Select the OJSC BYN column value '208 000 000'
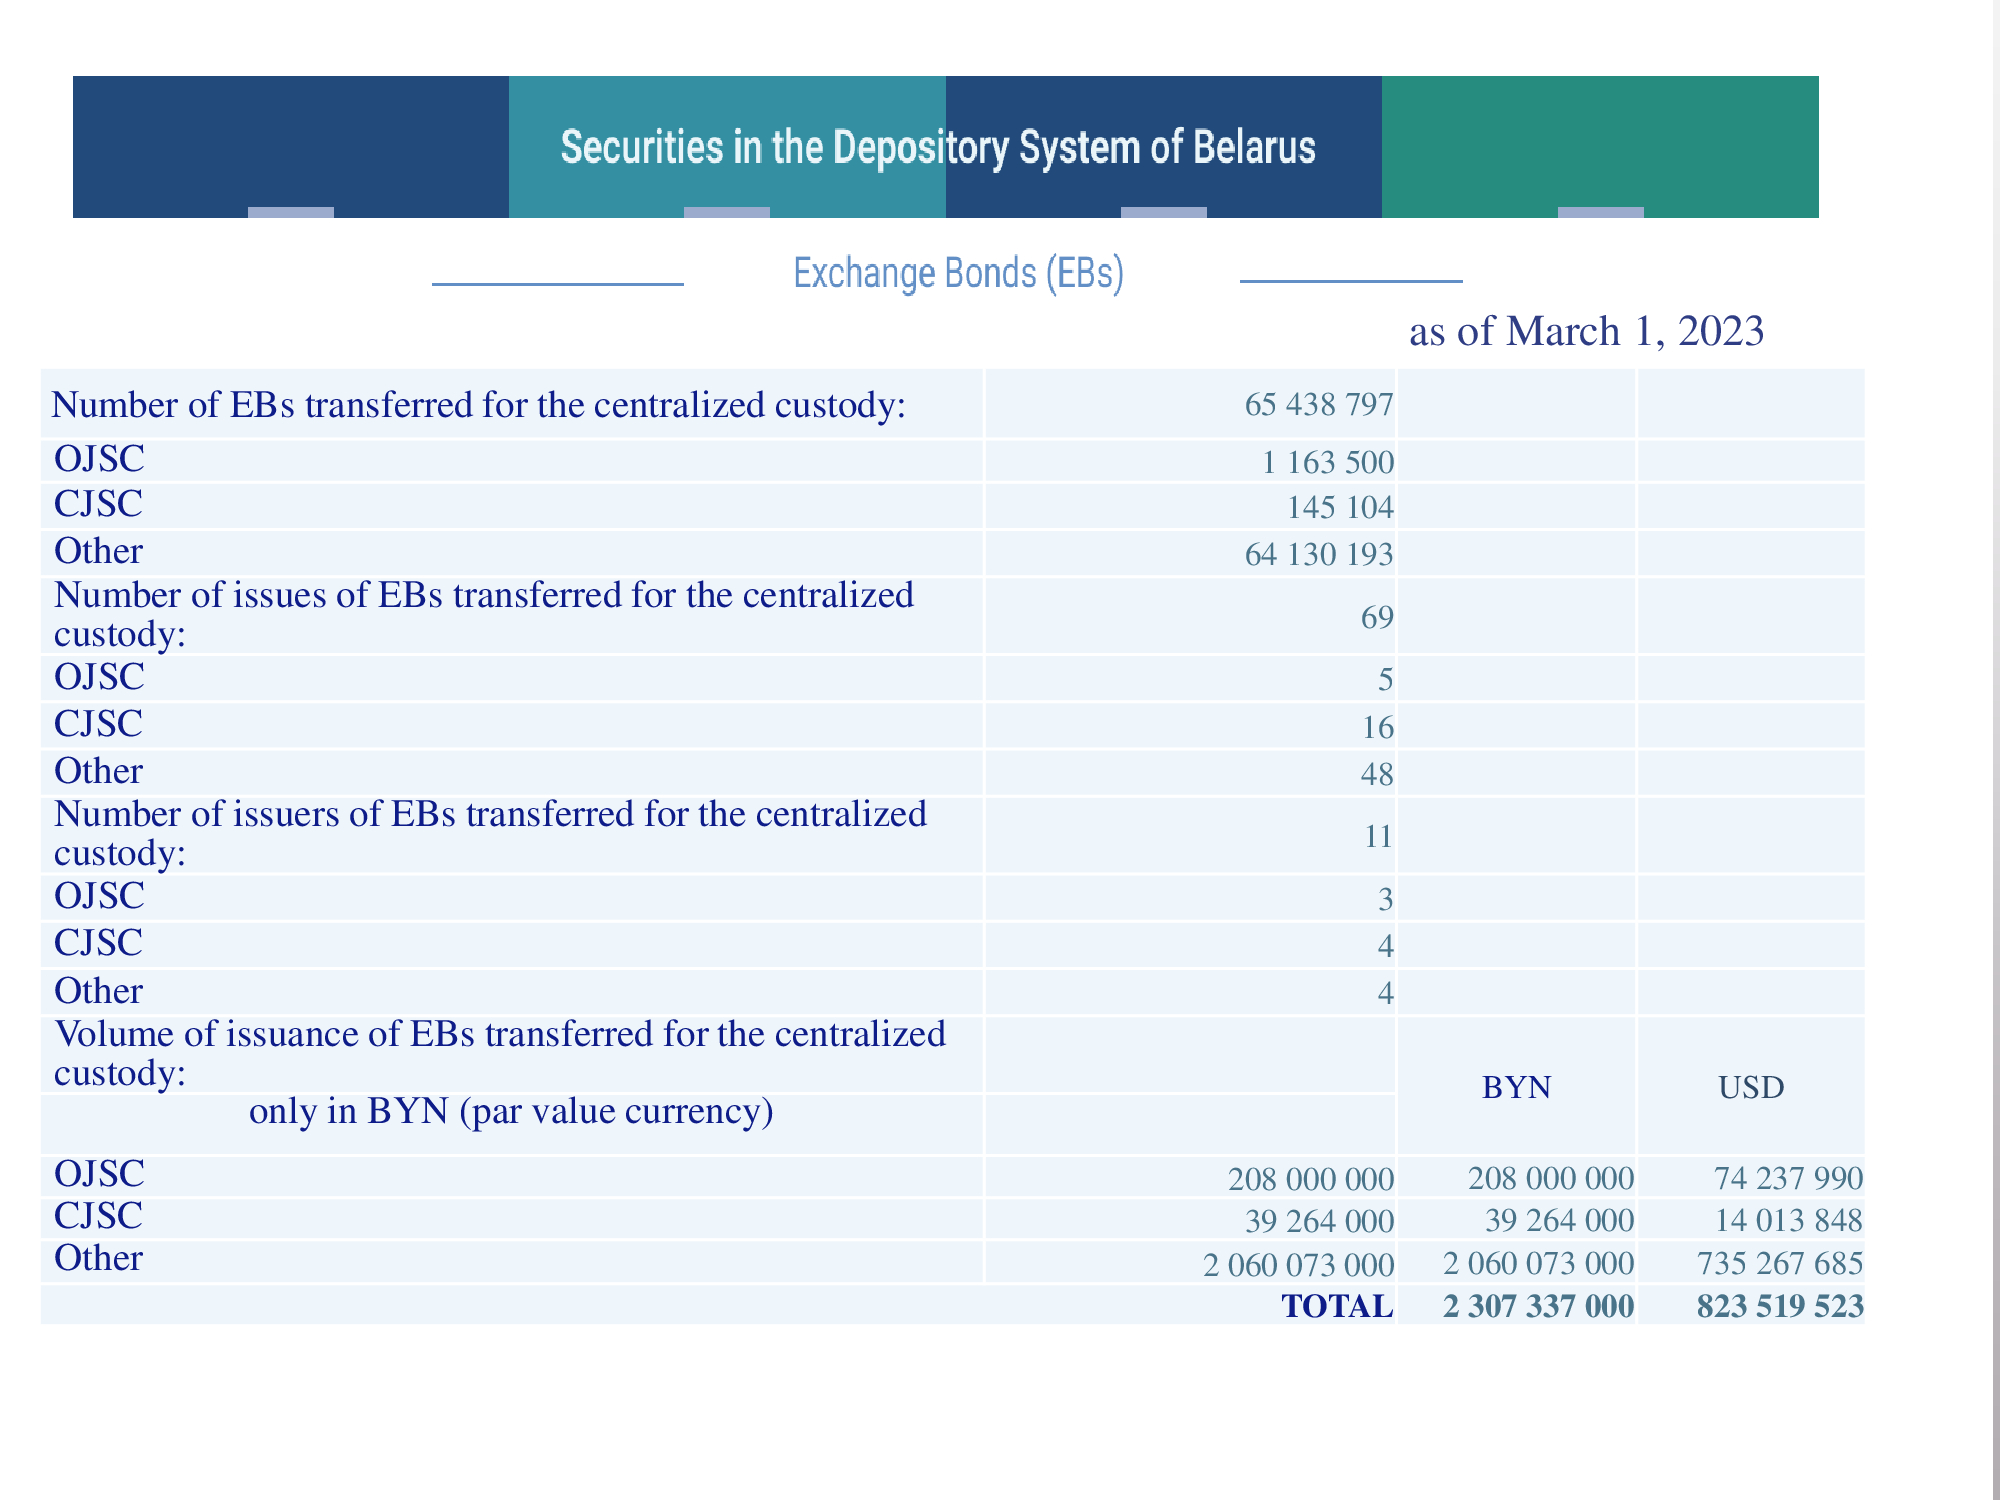The image size is (2000, 1500). click(x=1551, y=1179)
